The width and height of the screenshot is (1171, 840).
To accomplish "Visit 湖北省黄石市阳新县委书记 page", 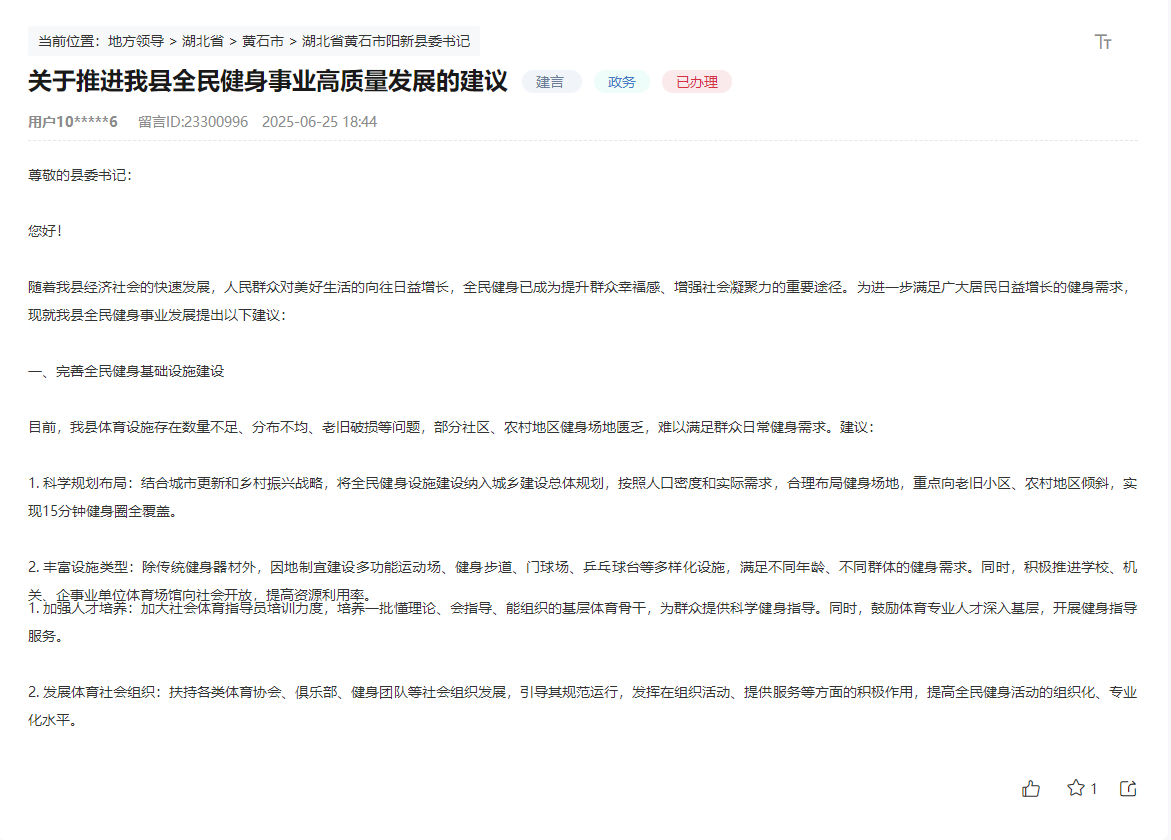I will click(385, 41).
